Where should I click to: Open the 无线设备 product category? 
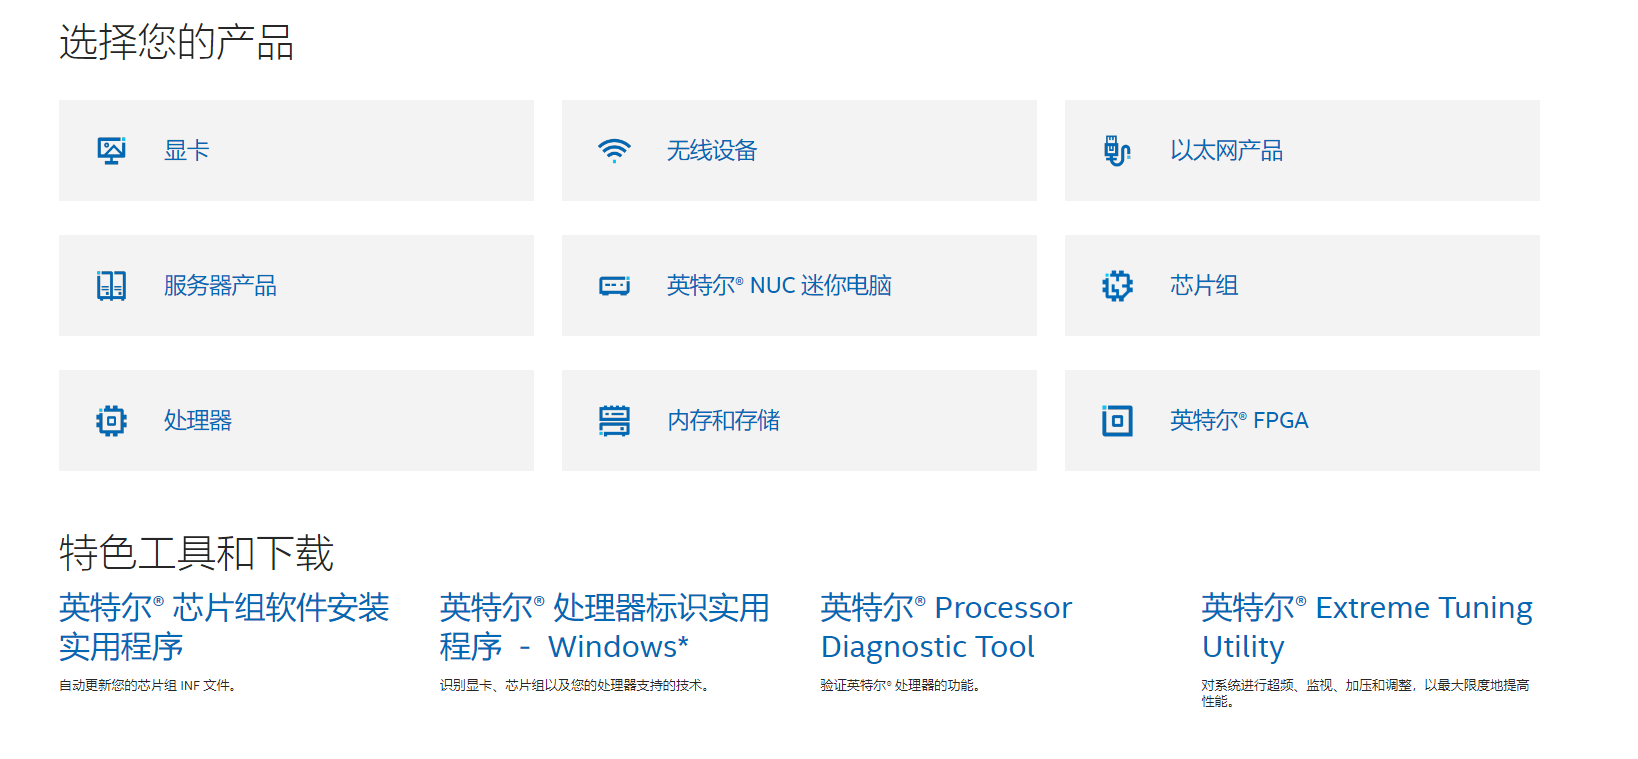(799, 150)
